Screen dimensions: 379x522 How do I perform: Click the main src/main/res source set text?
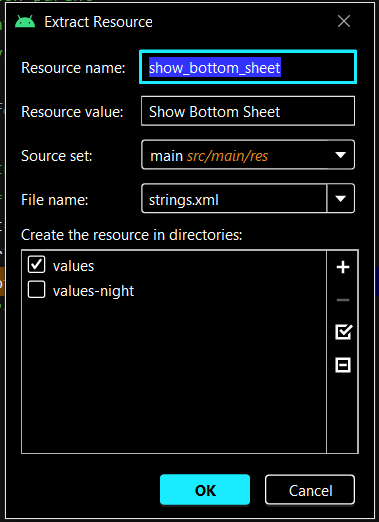click(209, 156)
